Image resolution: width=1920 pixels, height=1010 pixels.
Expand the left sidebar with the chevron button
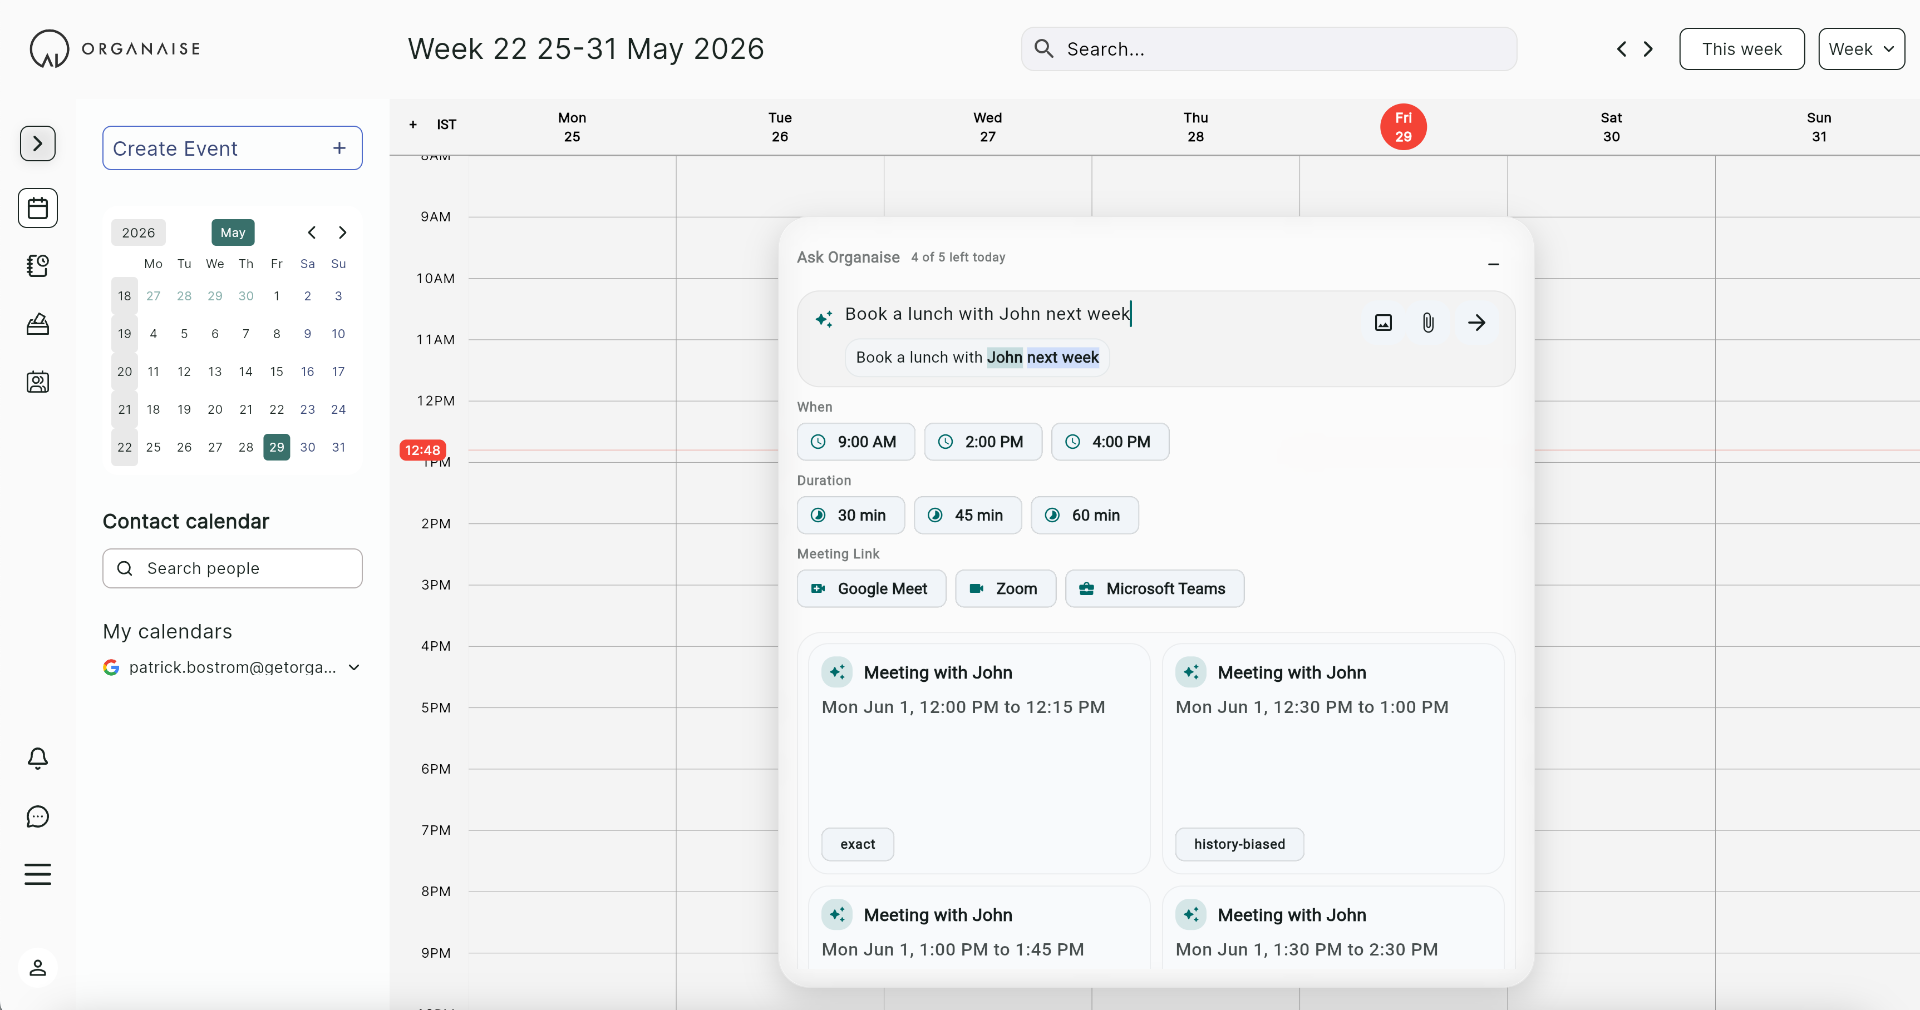38,144
